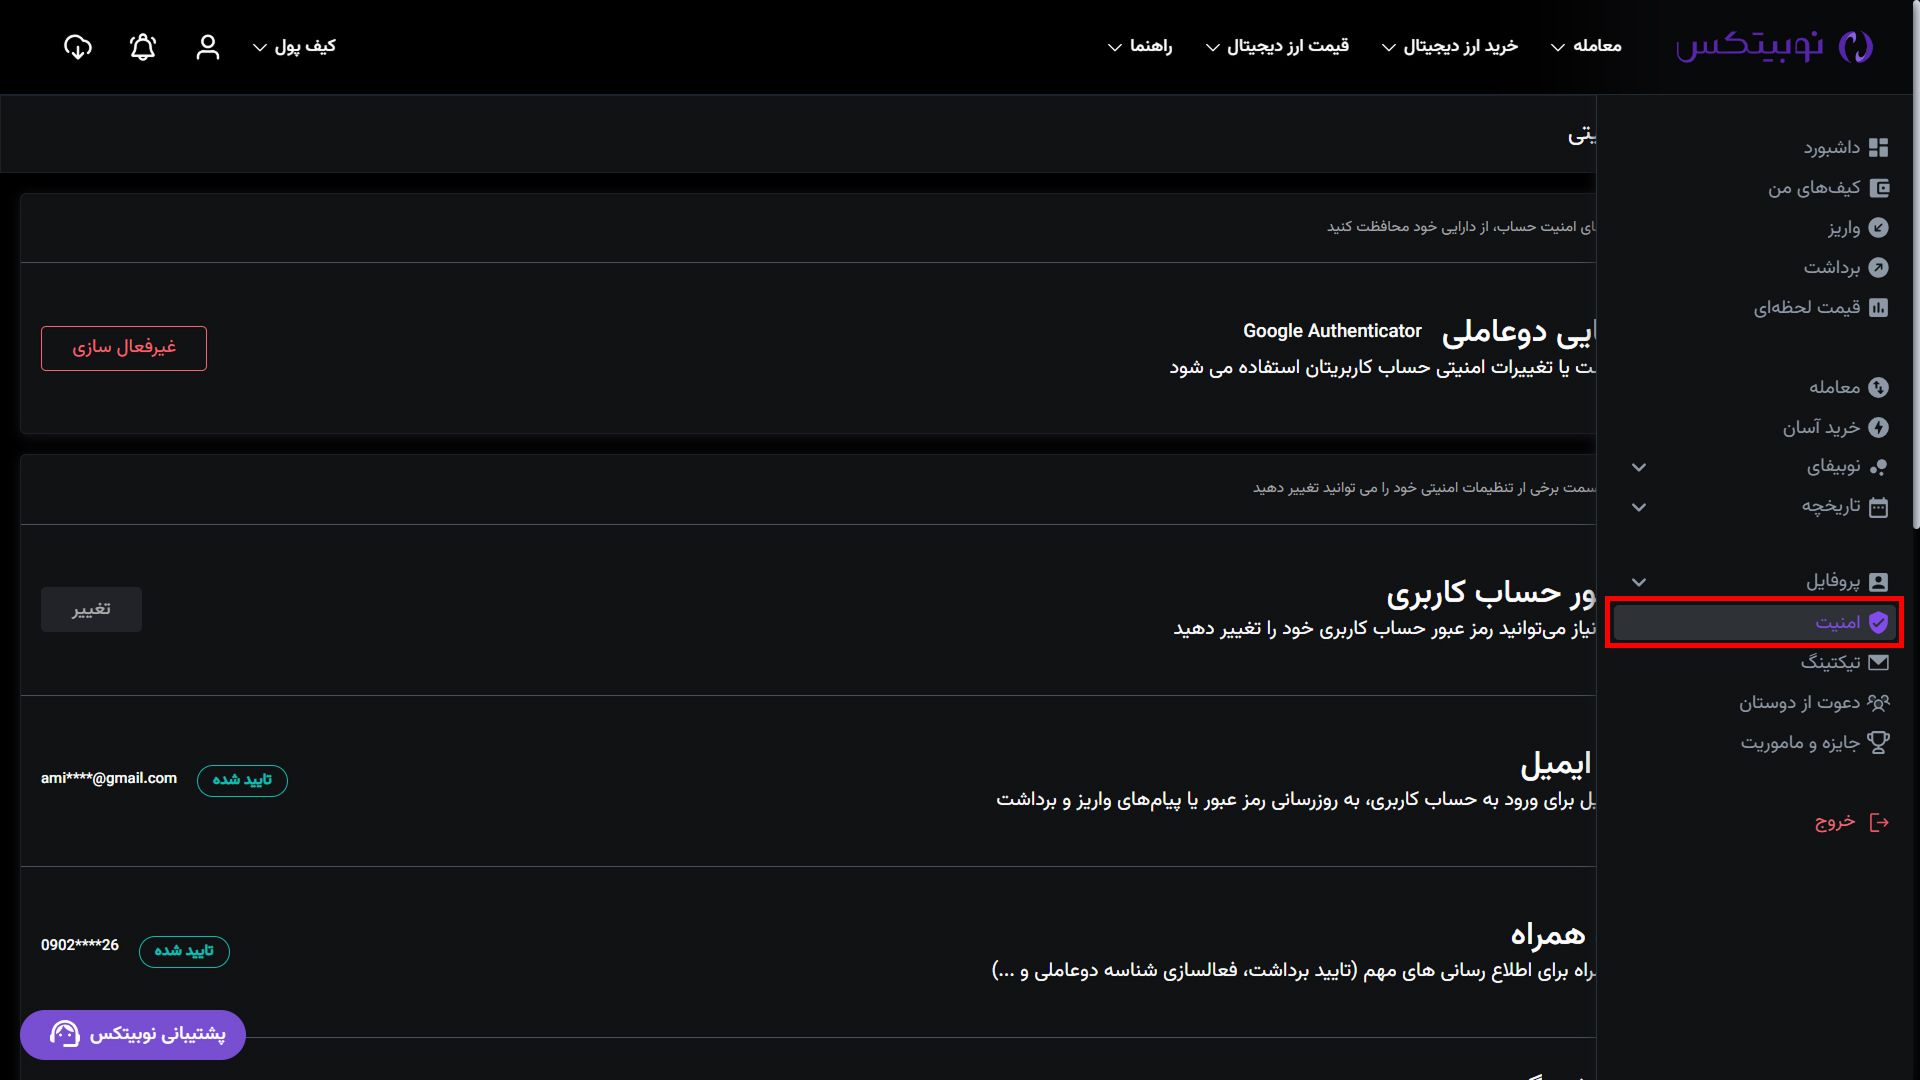The height and width of the screenshot is (1080, 1920).
Task: Click the Dashboard grid icon in sidebar
Action: point(1879,148)
